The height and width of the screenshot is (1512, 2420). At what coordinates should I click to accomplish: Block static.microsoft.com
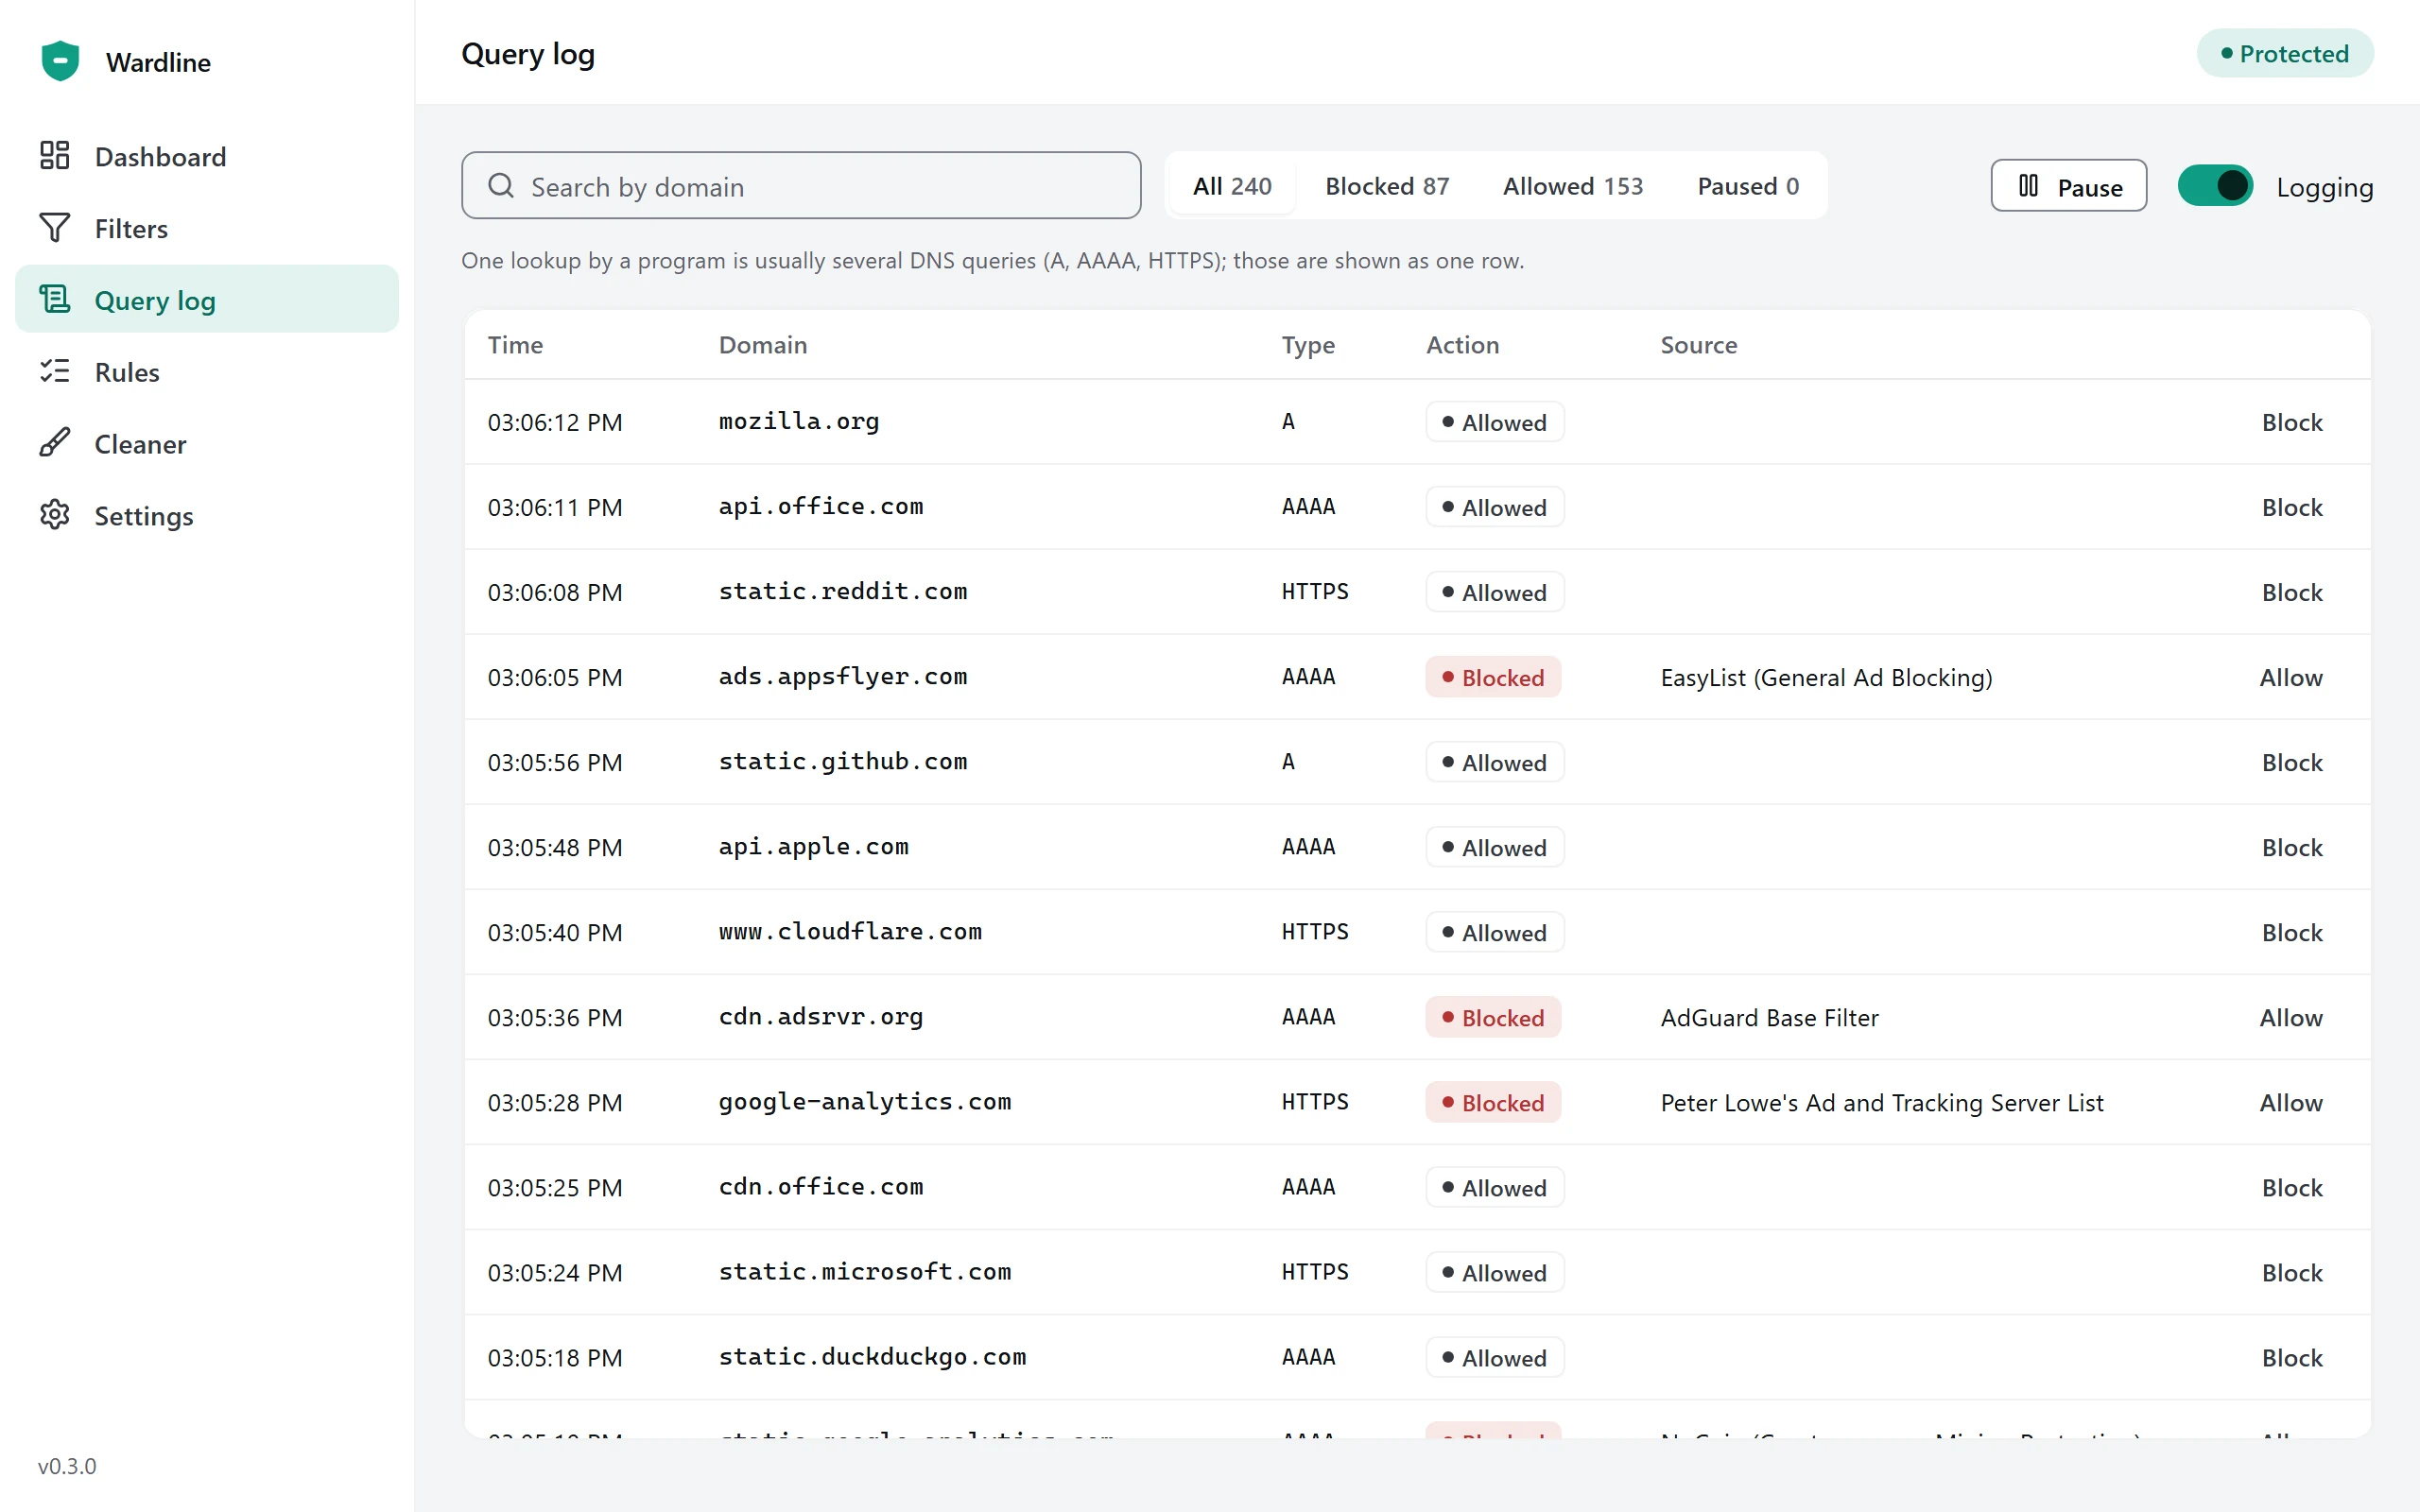[x=2292, y=1272]
